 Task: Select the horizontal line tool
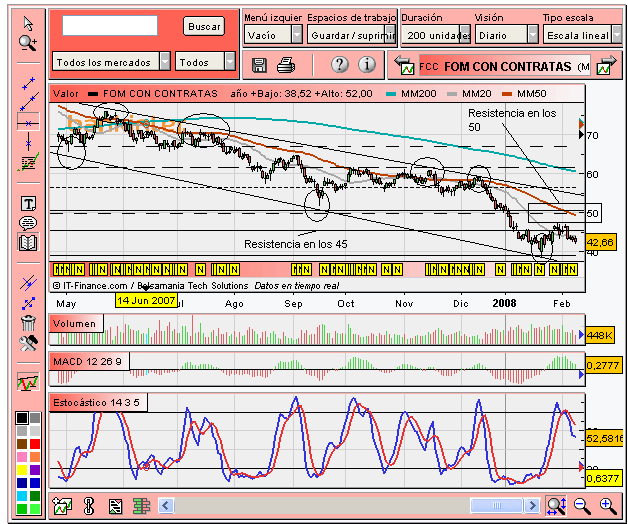pyautogui.click(x=28, y=122)
